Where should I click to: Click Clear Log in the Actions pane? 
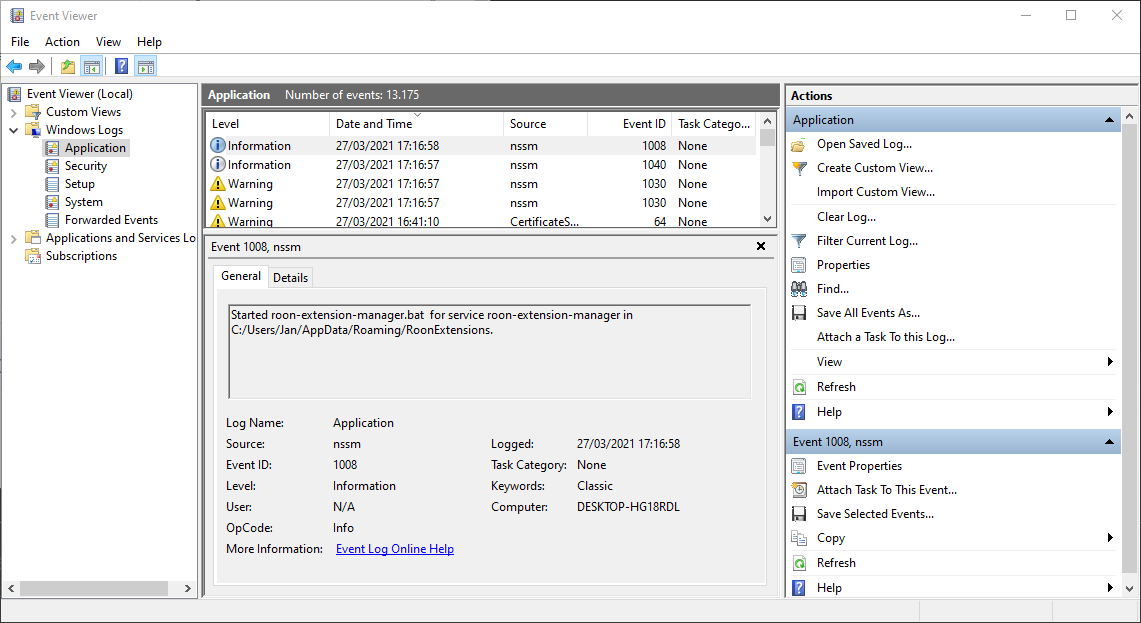point(844,216)
